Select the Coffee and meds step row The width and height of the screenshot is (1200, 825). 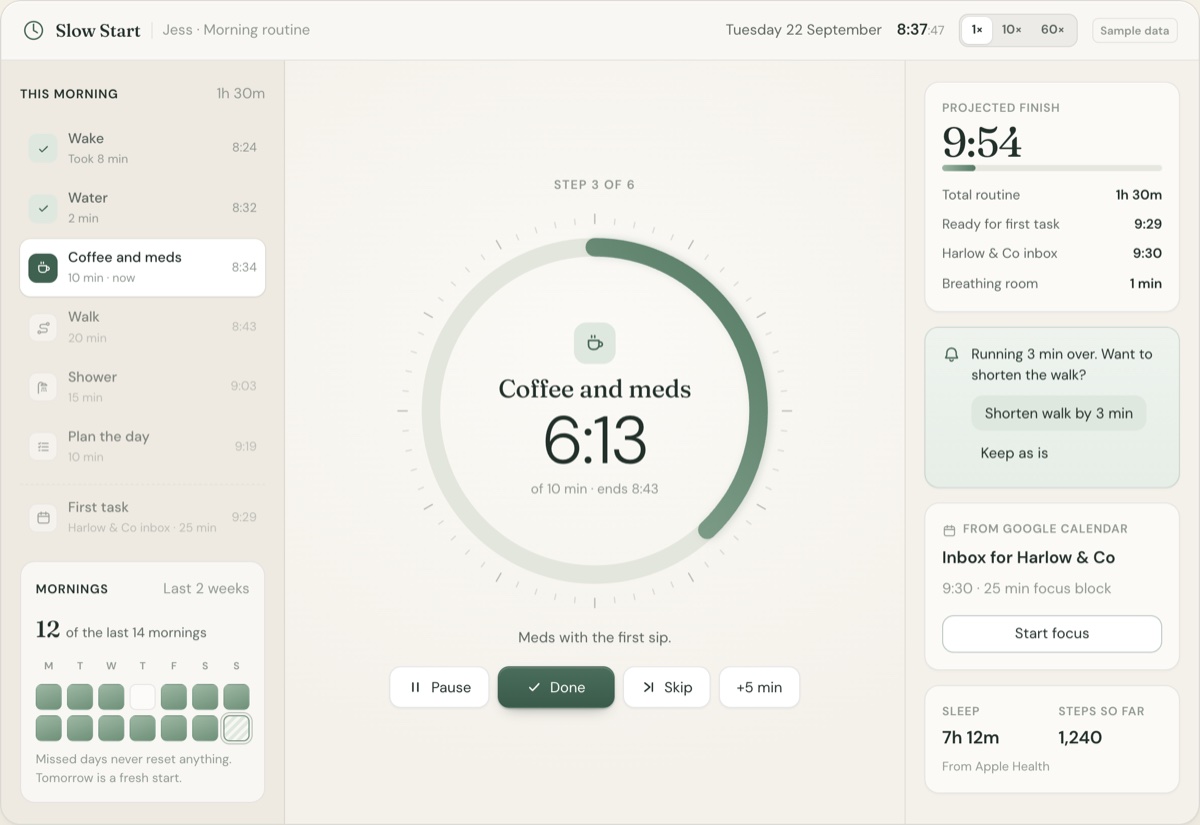coord(143,267)
